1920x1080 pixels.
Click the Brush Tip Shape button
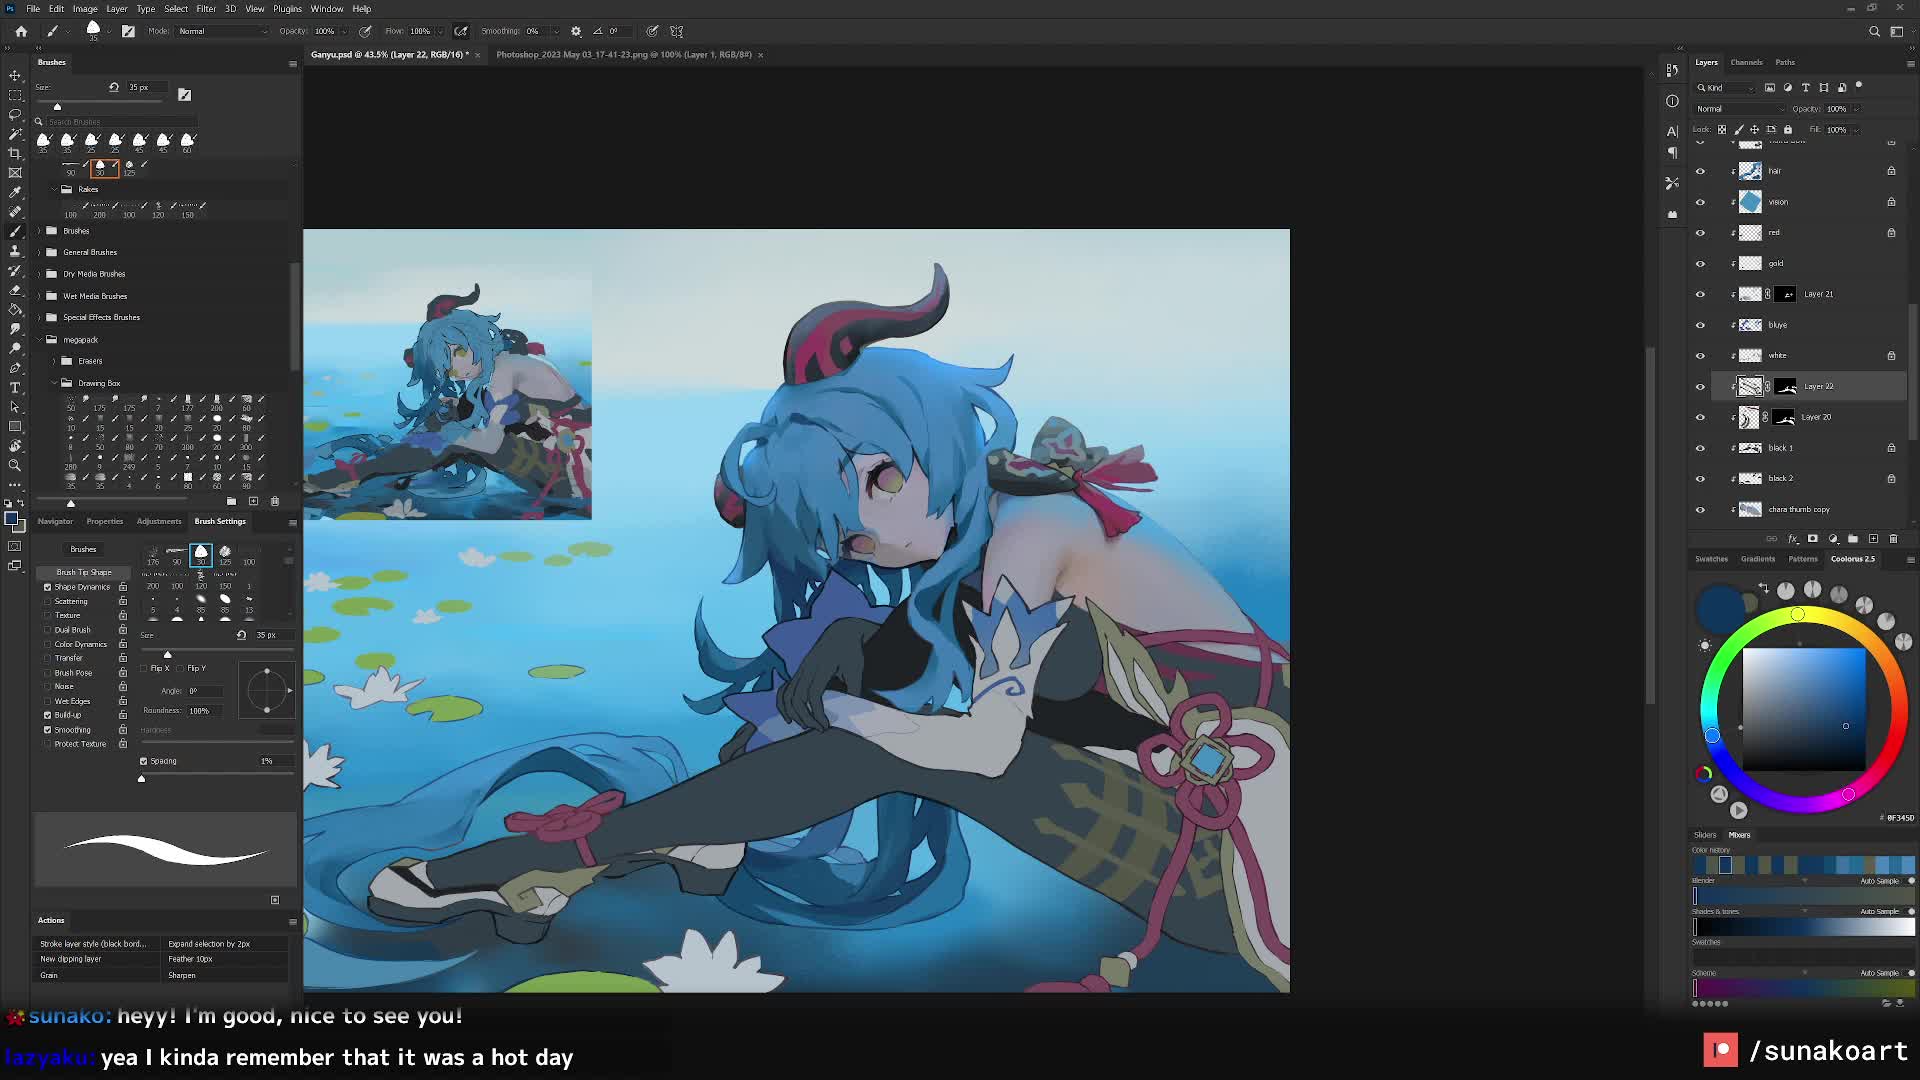coord(84,572)
